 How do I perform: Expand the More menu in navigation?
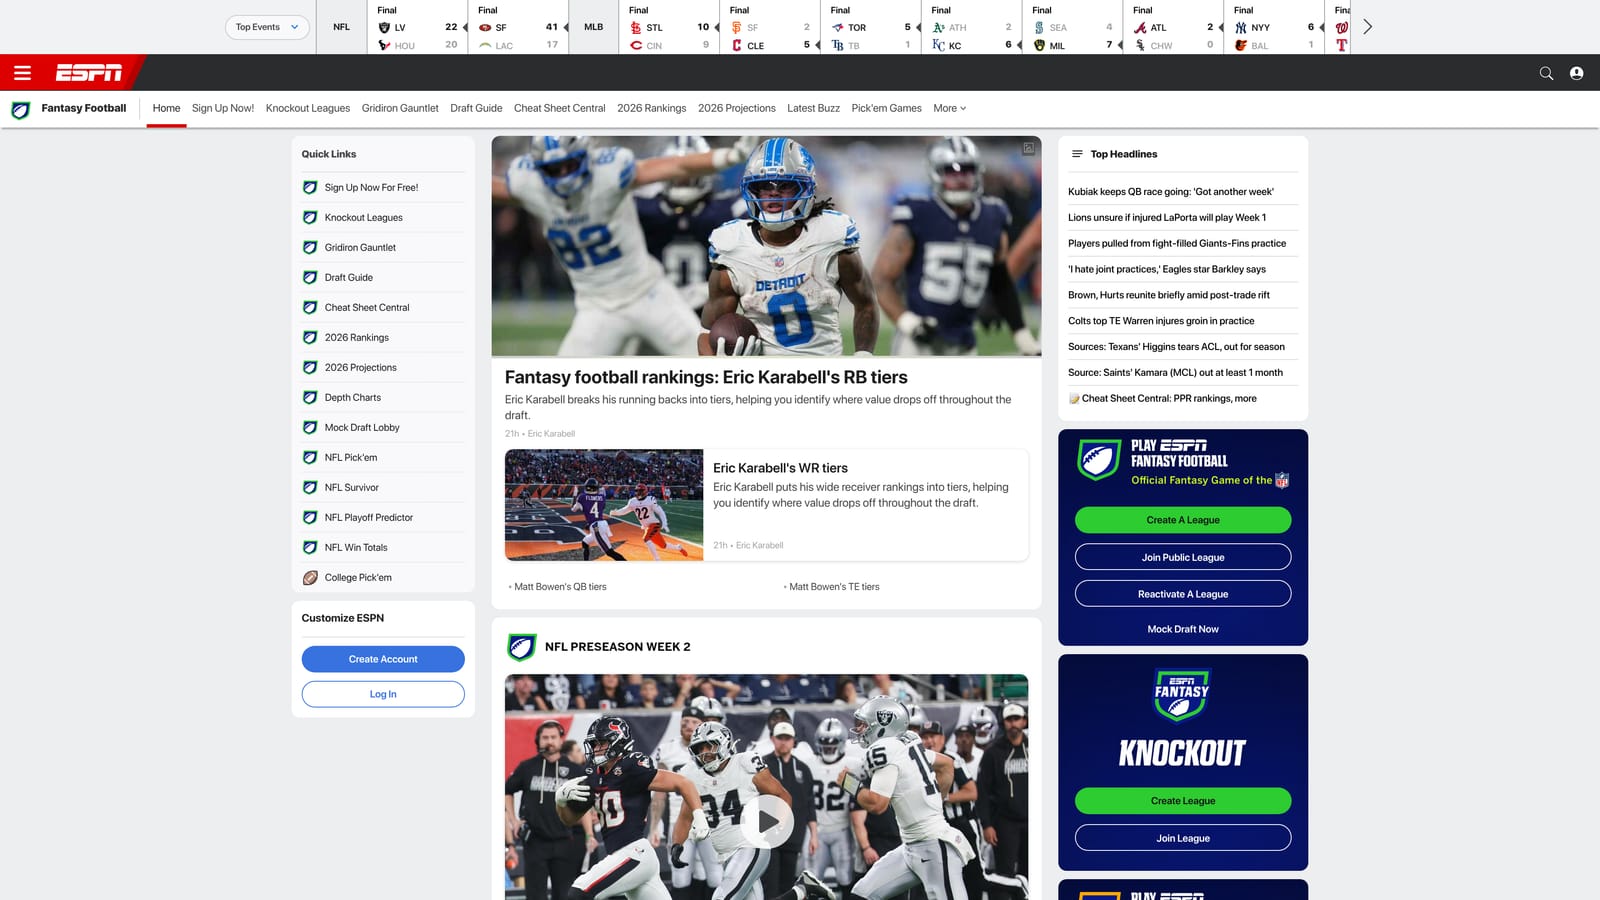[x=950, y=108]
